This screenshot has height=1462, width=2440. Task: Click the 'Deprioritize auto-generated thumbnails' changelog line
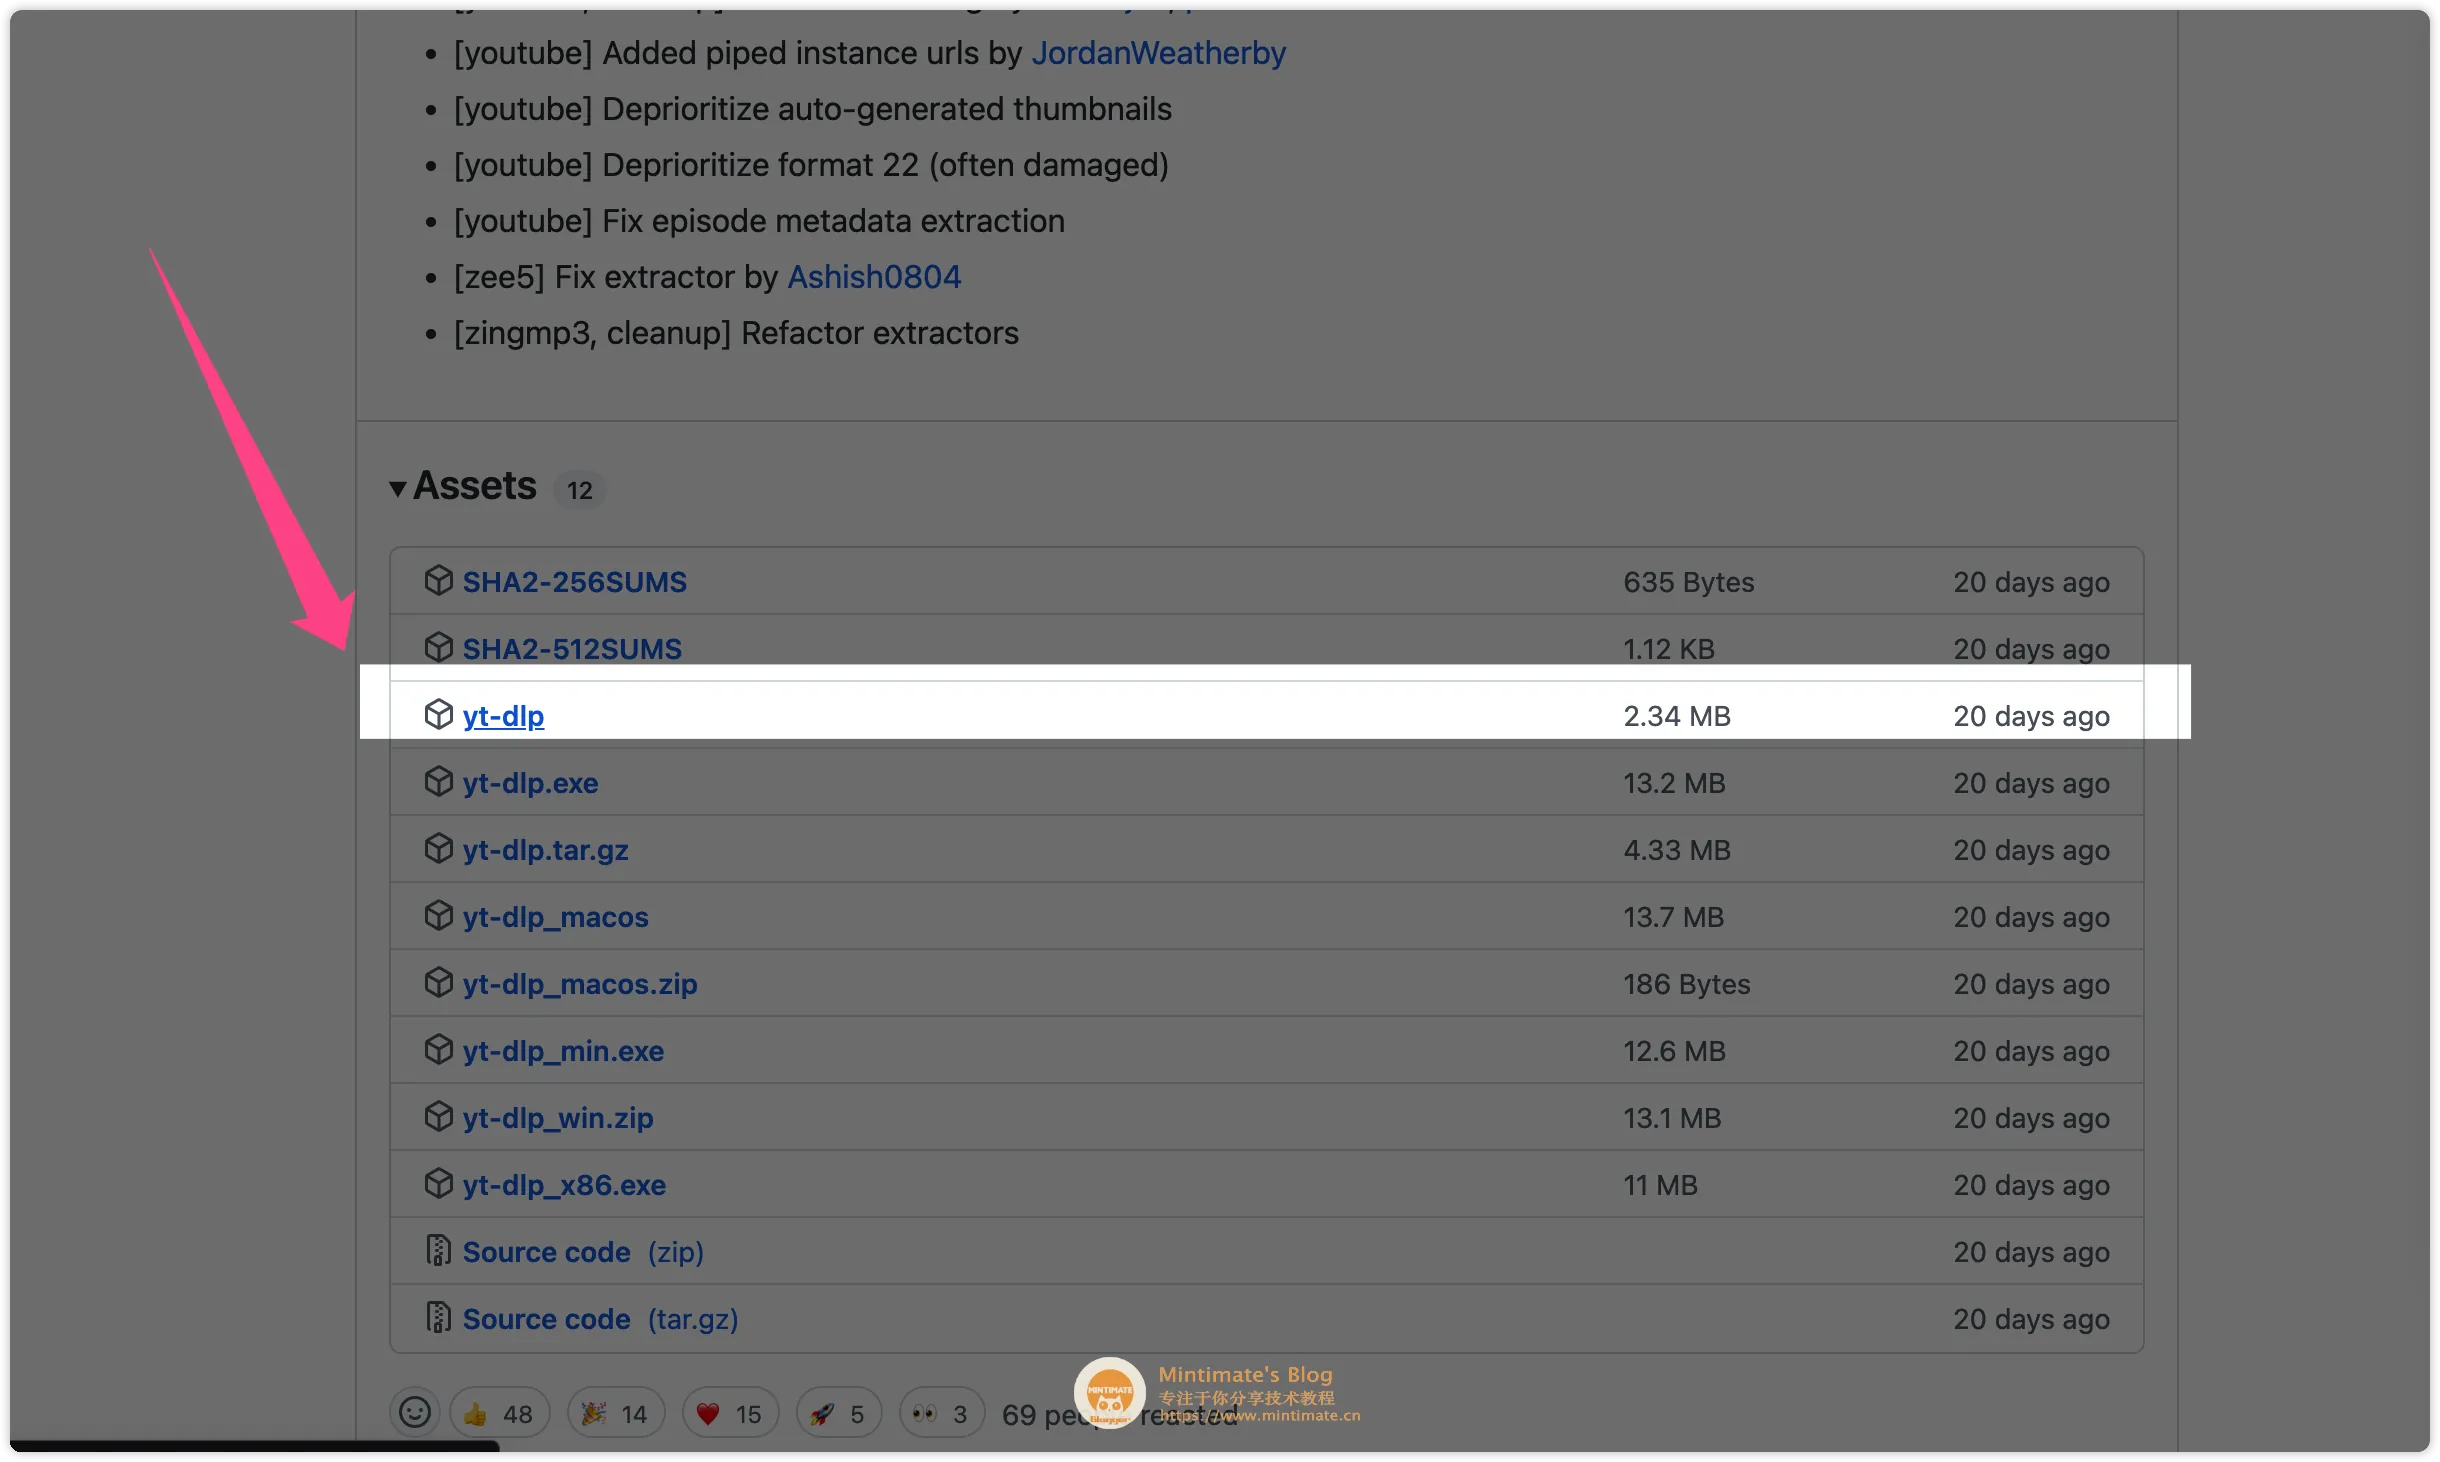click(x=812, y=109)
